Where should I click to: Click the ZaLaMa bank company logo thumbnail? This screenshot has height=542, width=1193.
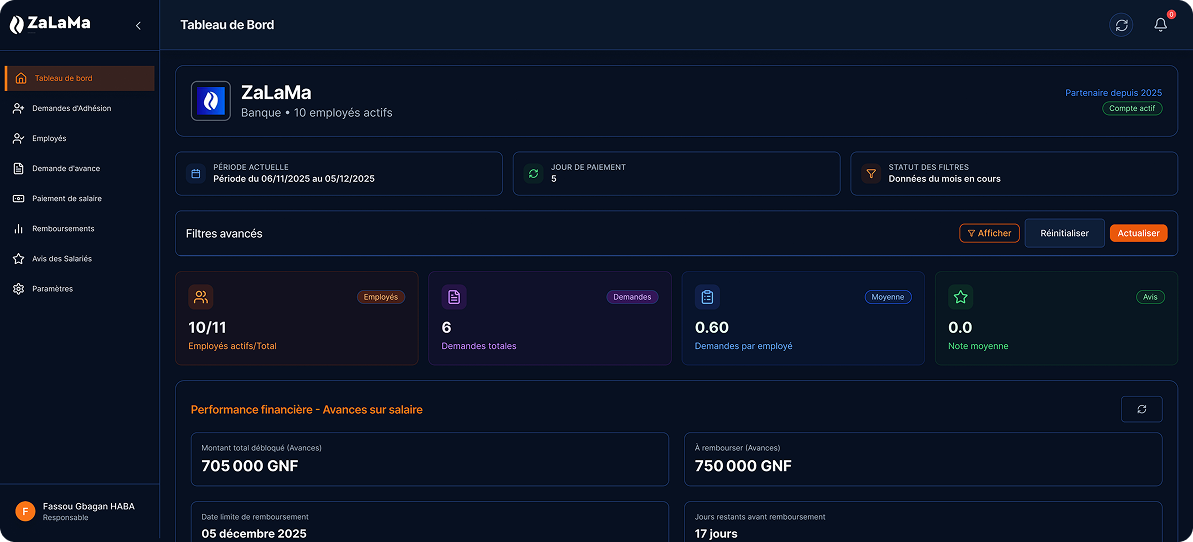coord(211,101)
